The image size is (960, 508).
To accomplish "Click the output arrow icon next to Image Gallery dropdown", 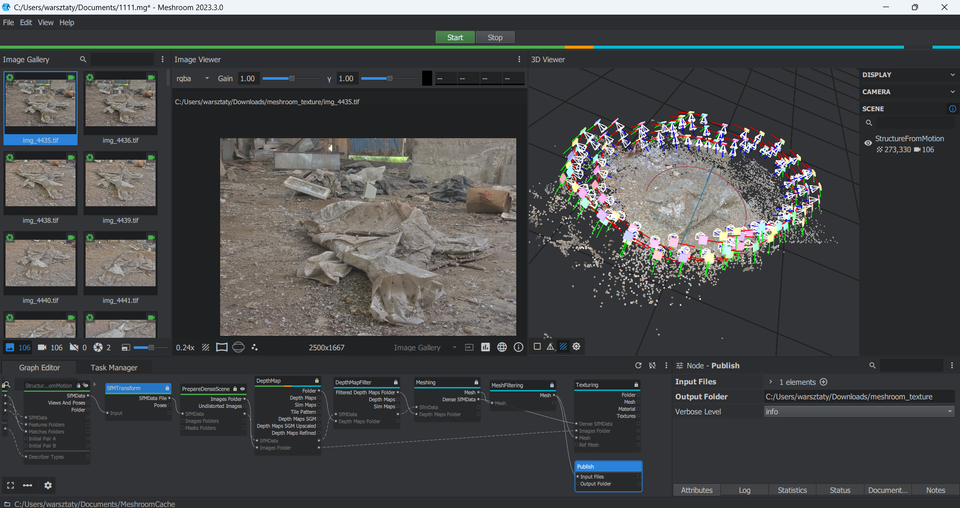I will 469,347.
